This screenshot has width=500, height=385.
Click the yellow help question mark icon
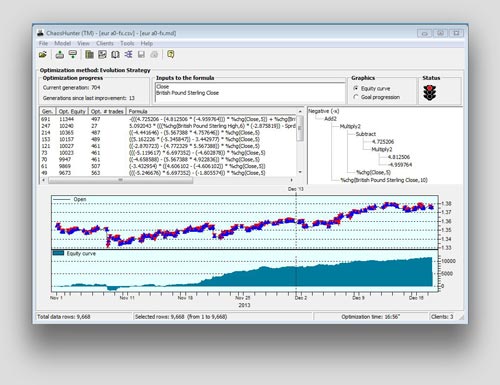tap(171, 54)
